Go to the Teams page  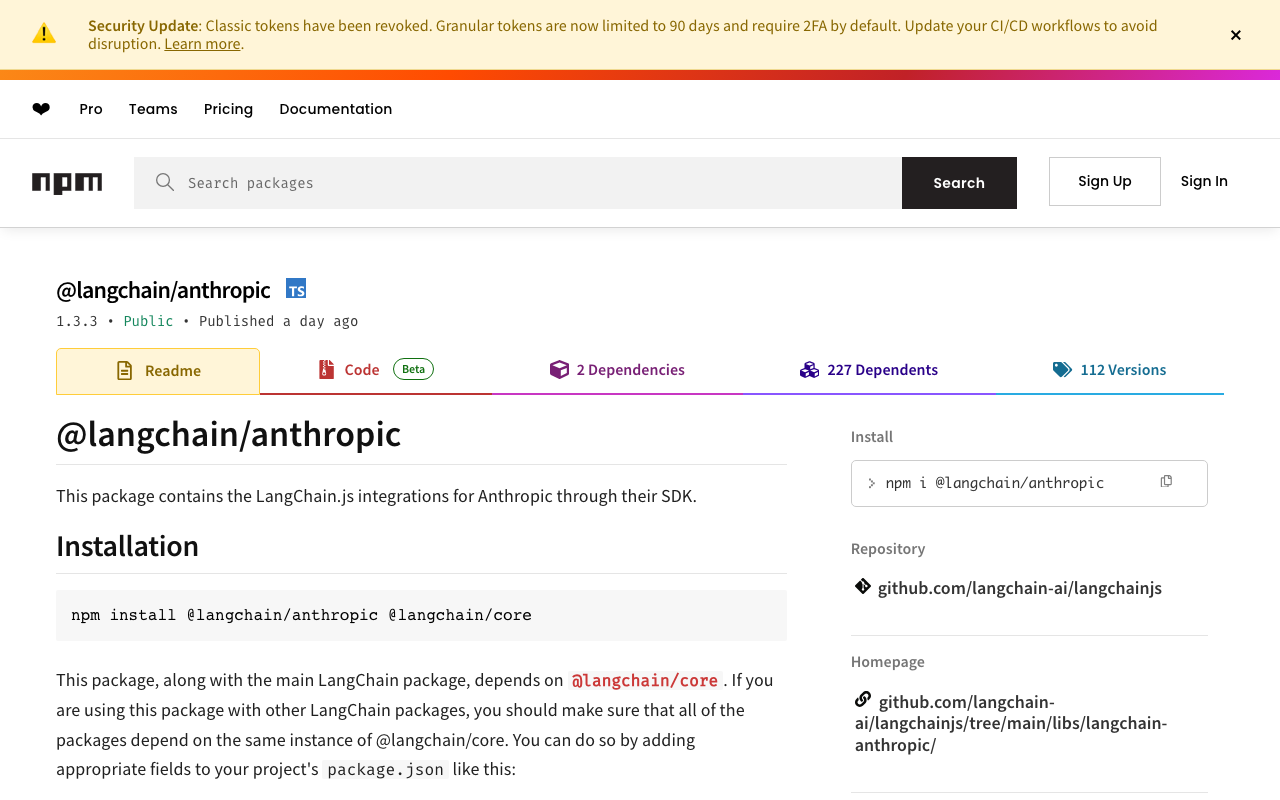(153, 109)
